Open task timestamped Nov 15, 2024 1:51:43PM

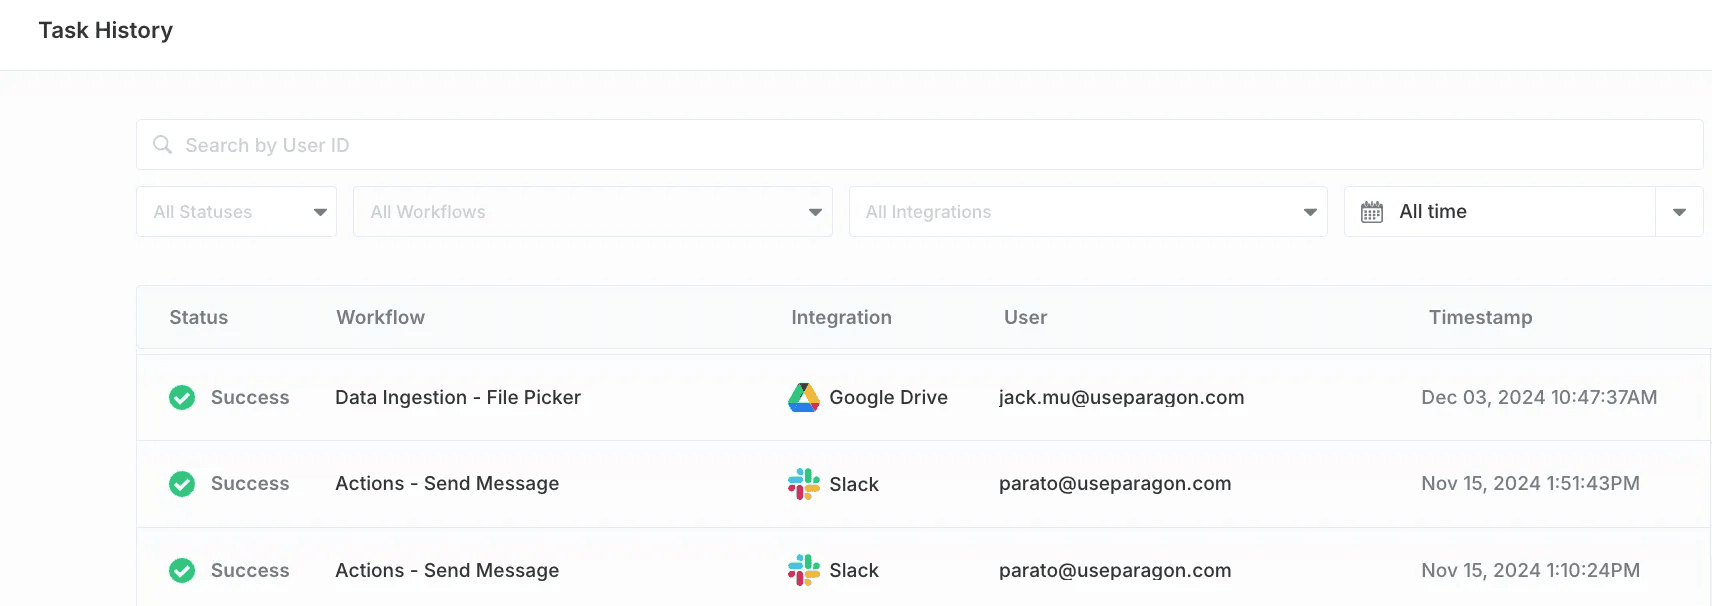pyautogui.click(x=1530, y=484)
